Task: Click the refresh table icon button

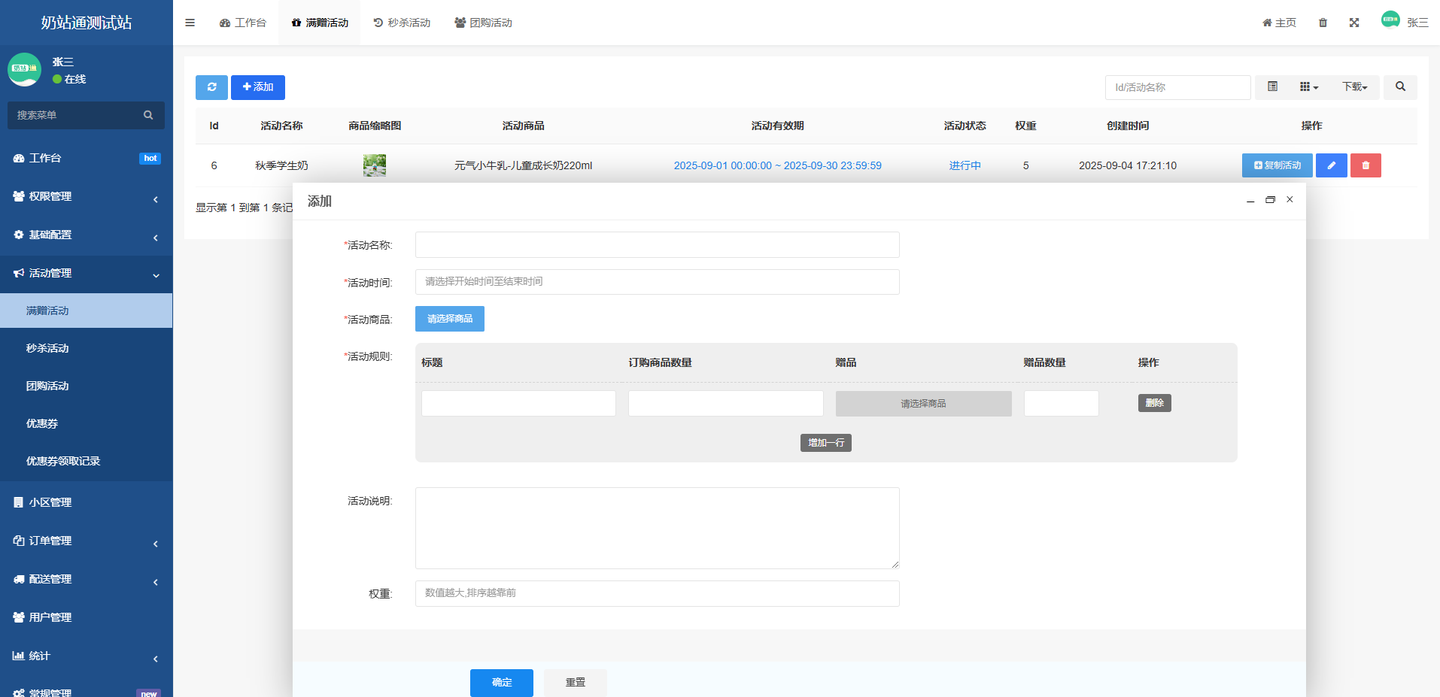Action: point(211,87)
